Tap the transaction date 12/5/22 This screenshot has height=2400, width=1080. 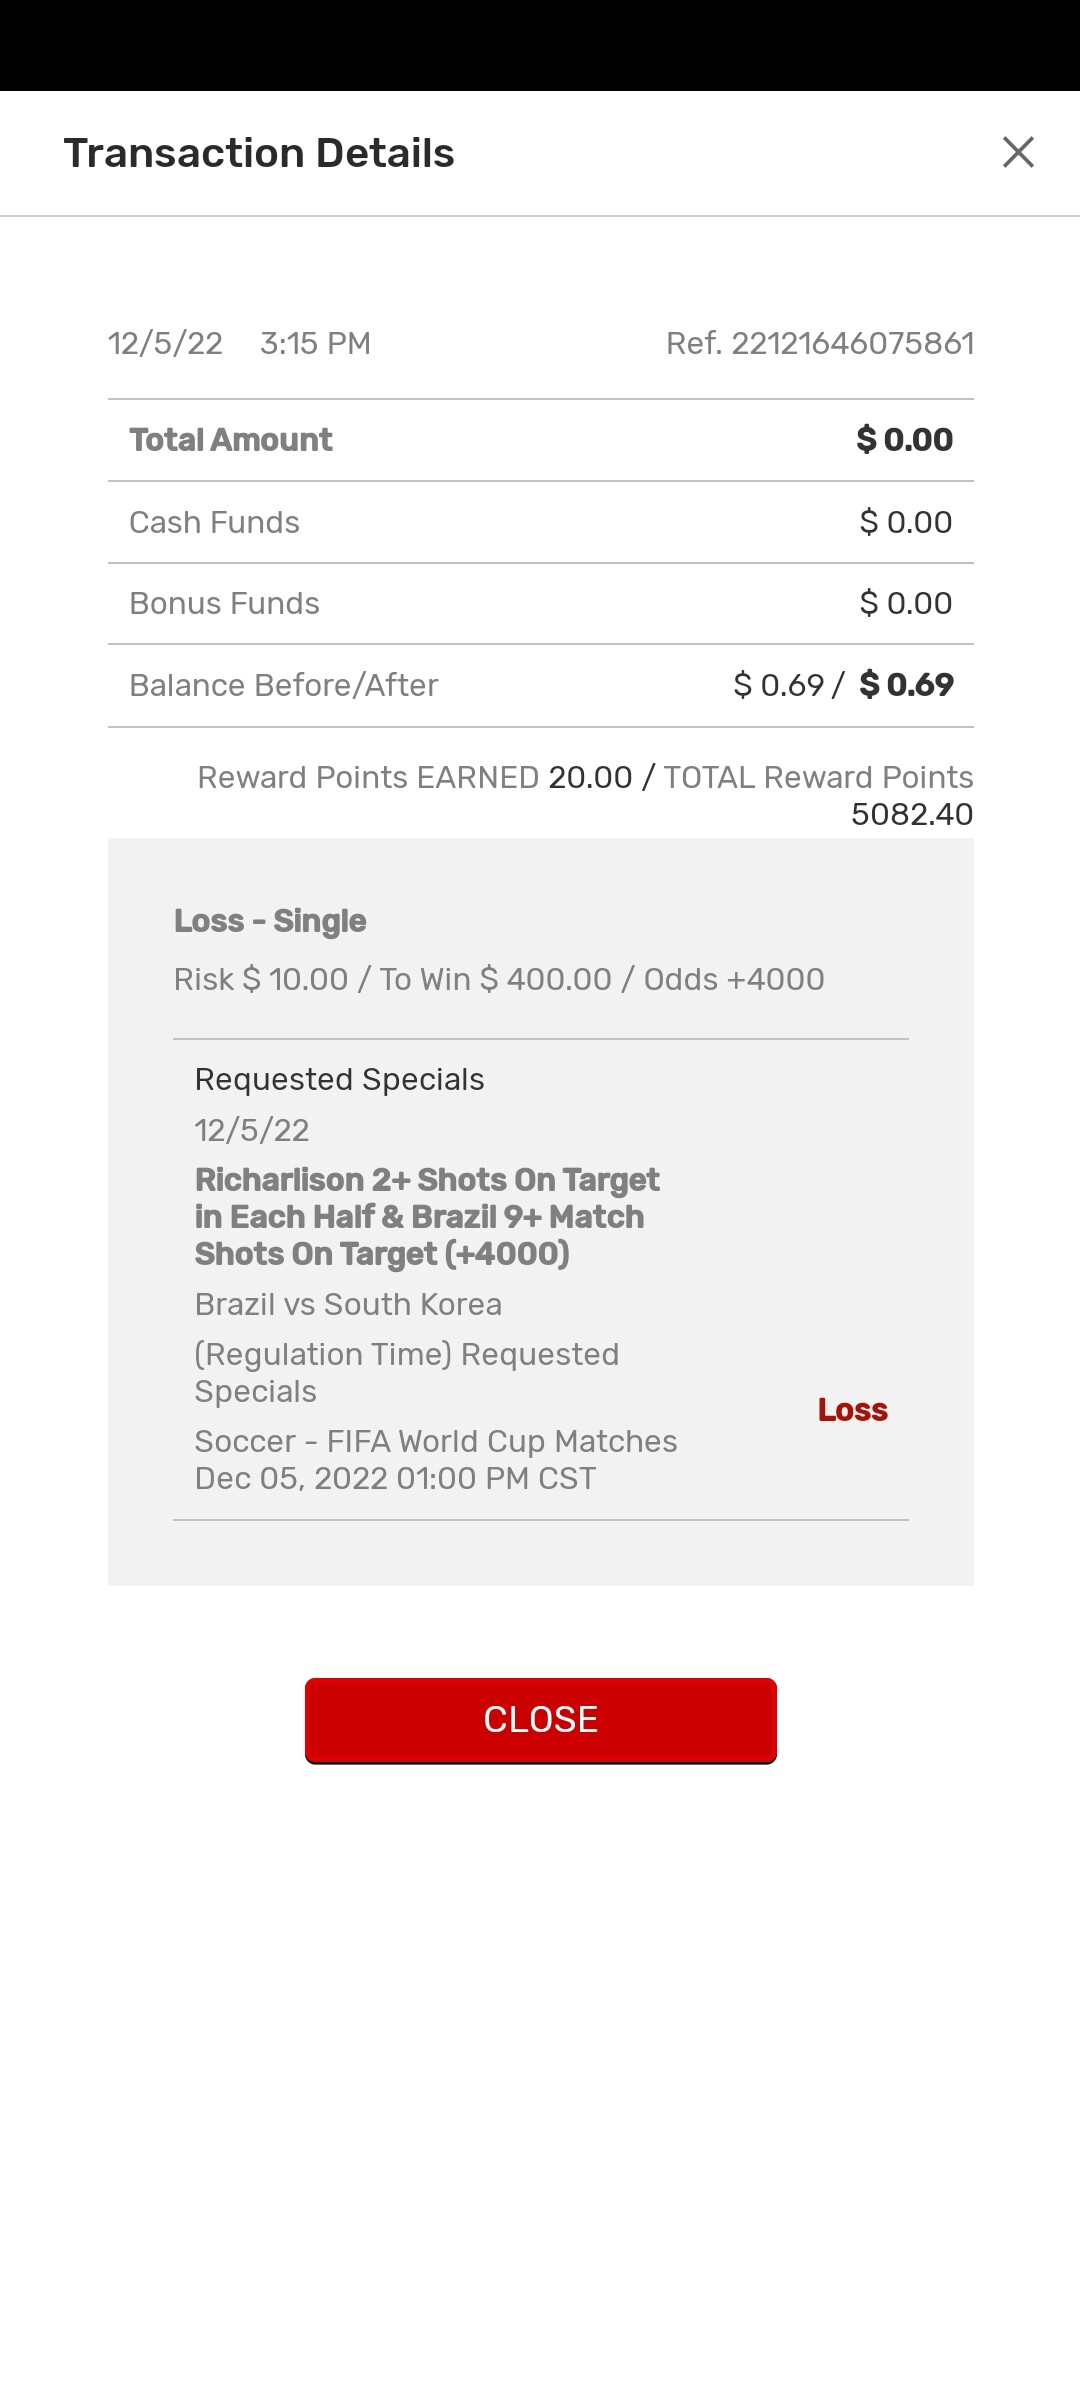click(165, 343)
